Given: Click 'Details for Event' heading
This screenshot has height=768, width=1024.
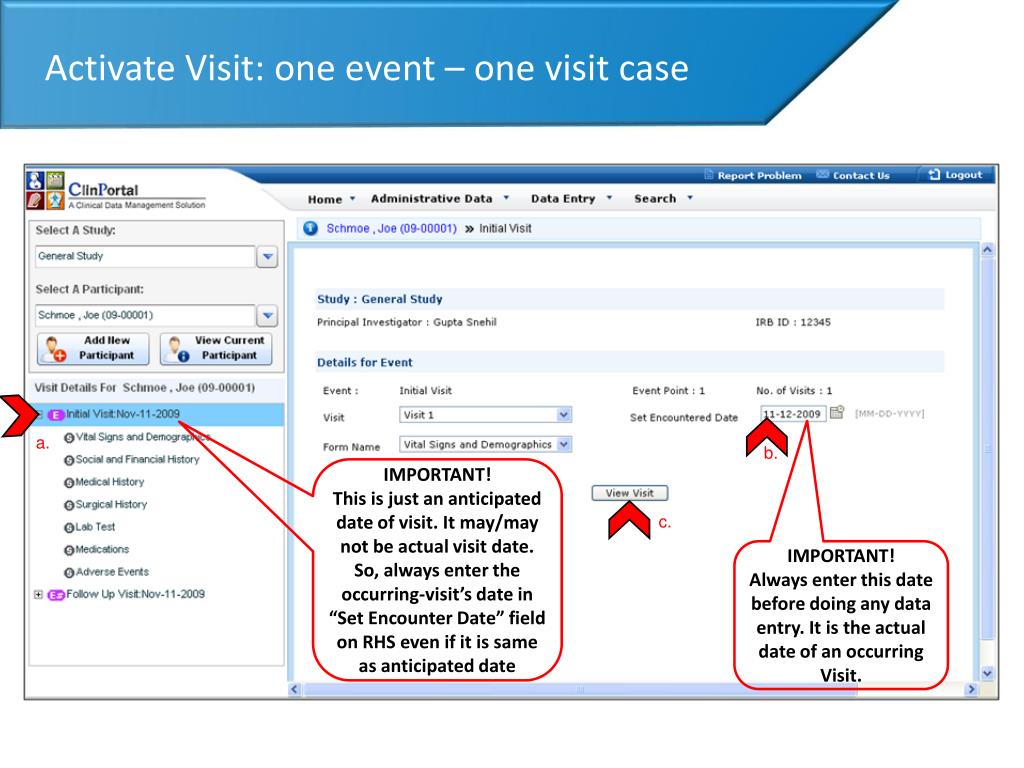Looking at the screenshot, I should 364,362.
